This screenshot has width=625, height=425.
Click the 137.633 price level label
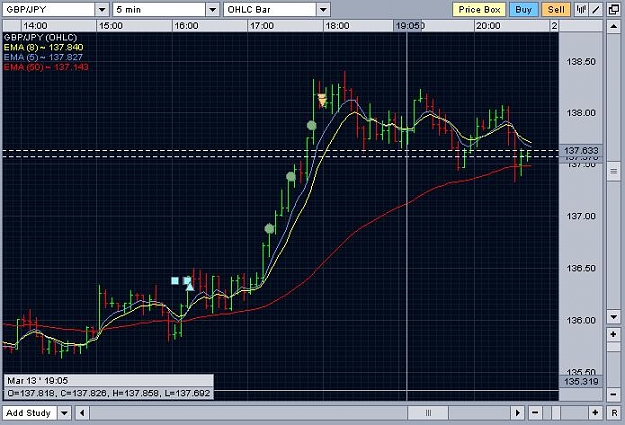581,150
